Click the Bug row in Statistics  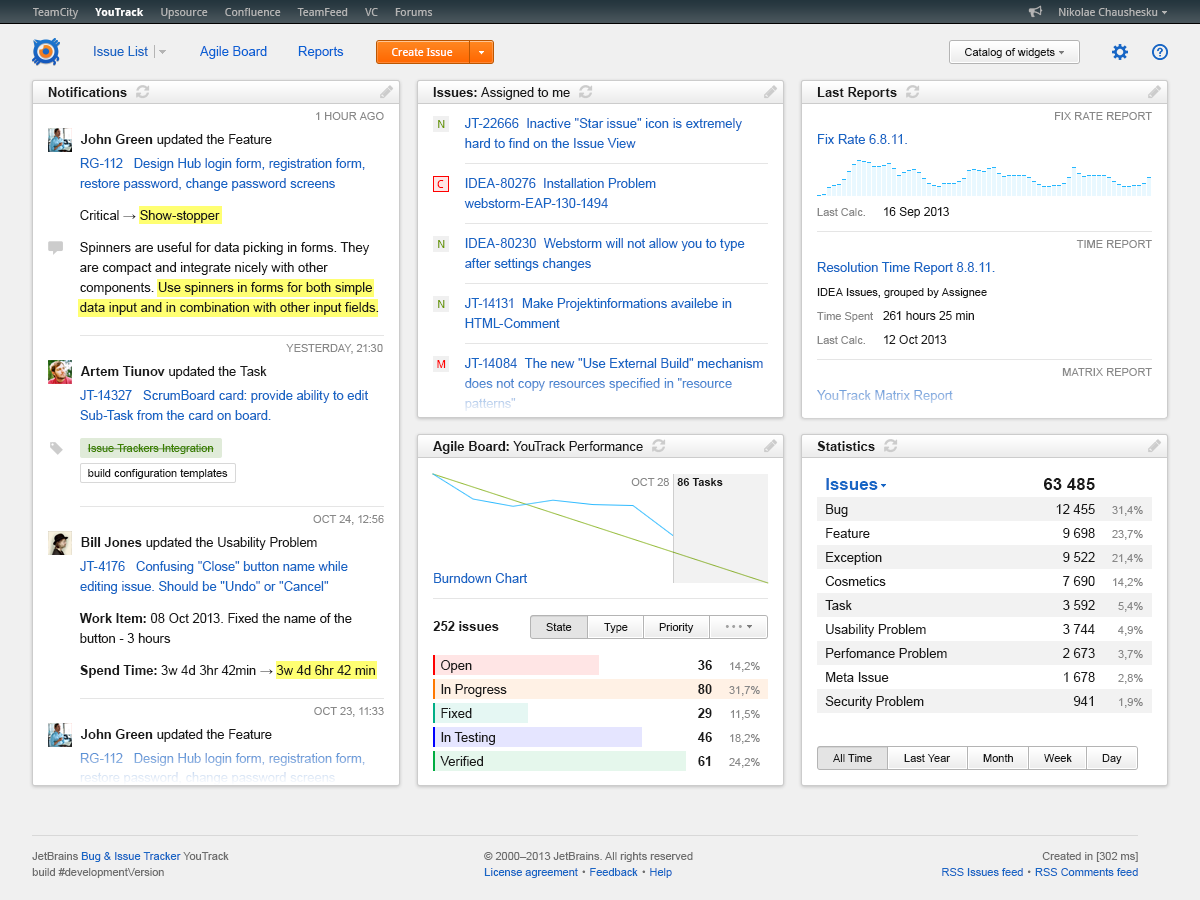tap(984, 510)
